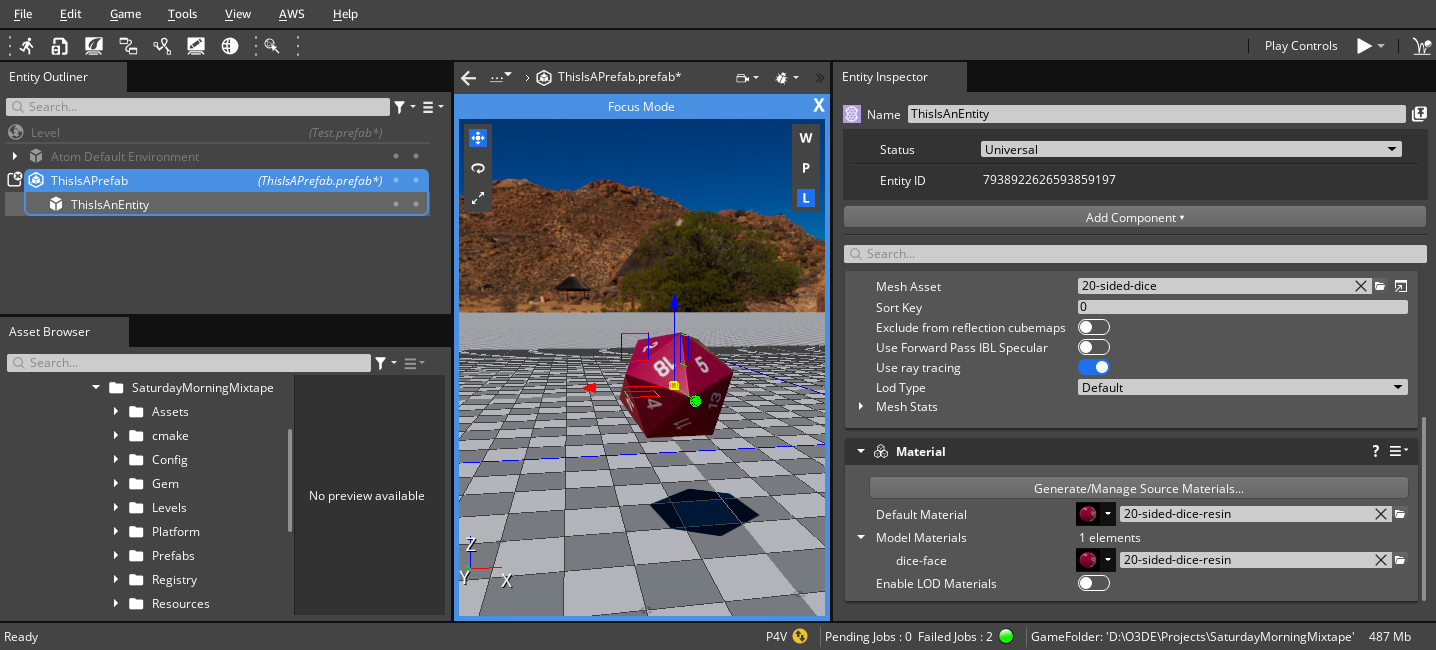The width and height of the screenshot is (1436, 650).
Task: Select the viewport rotate tool
Action: click(478, 168)
